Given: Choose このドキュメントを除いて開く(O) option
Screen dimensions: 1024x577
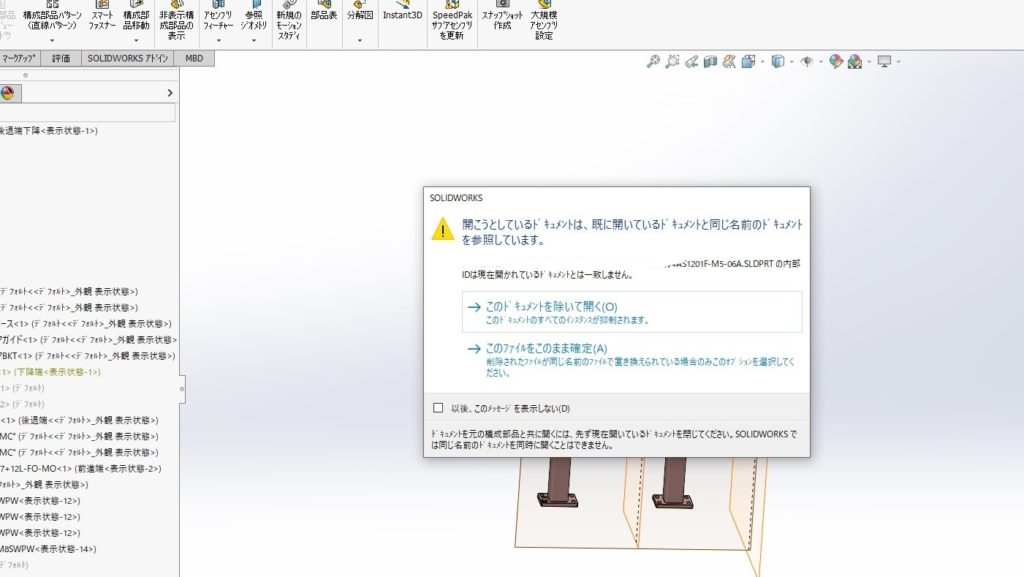Looking at the screenshot, I should click(550, 307).
